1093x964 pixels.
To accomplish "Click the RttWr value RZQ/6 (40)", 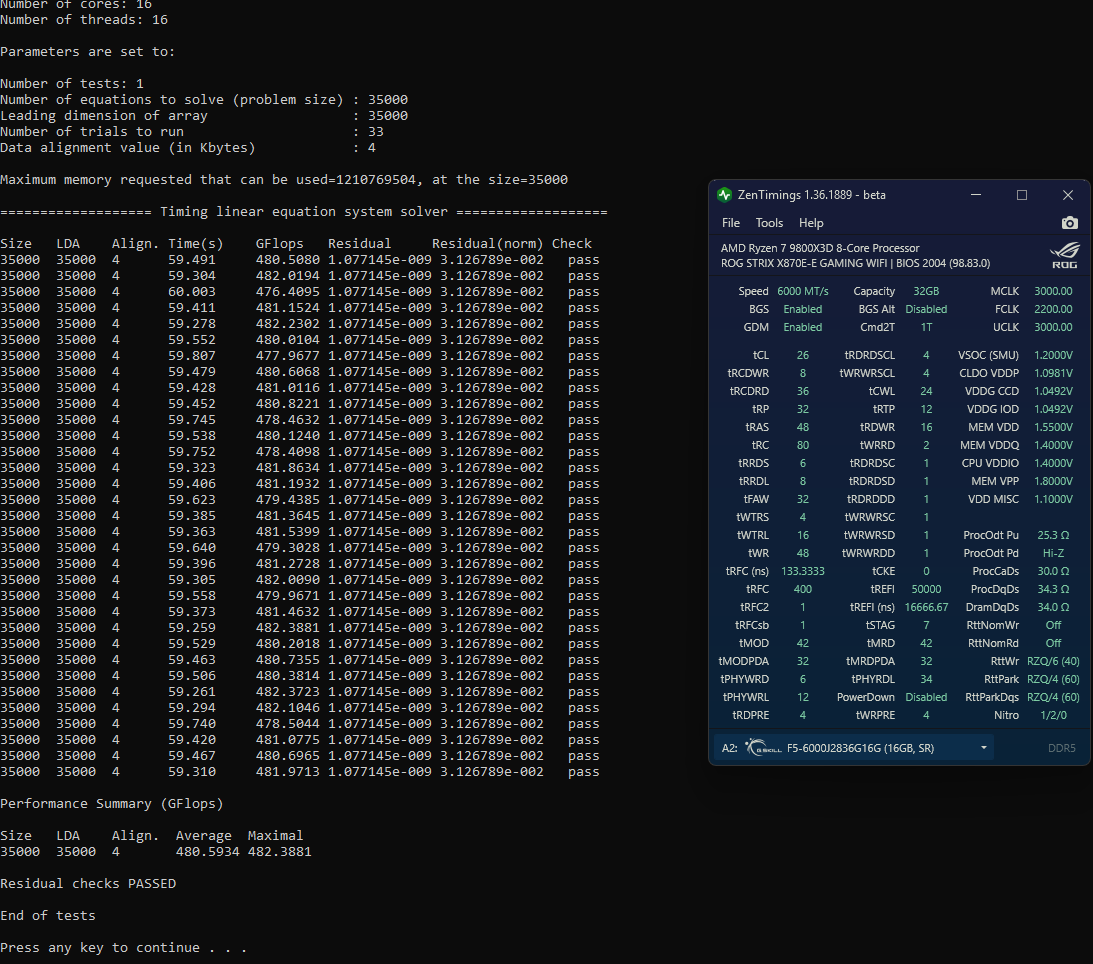I will (1053, 661).
